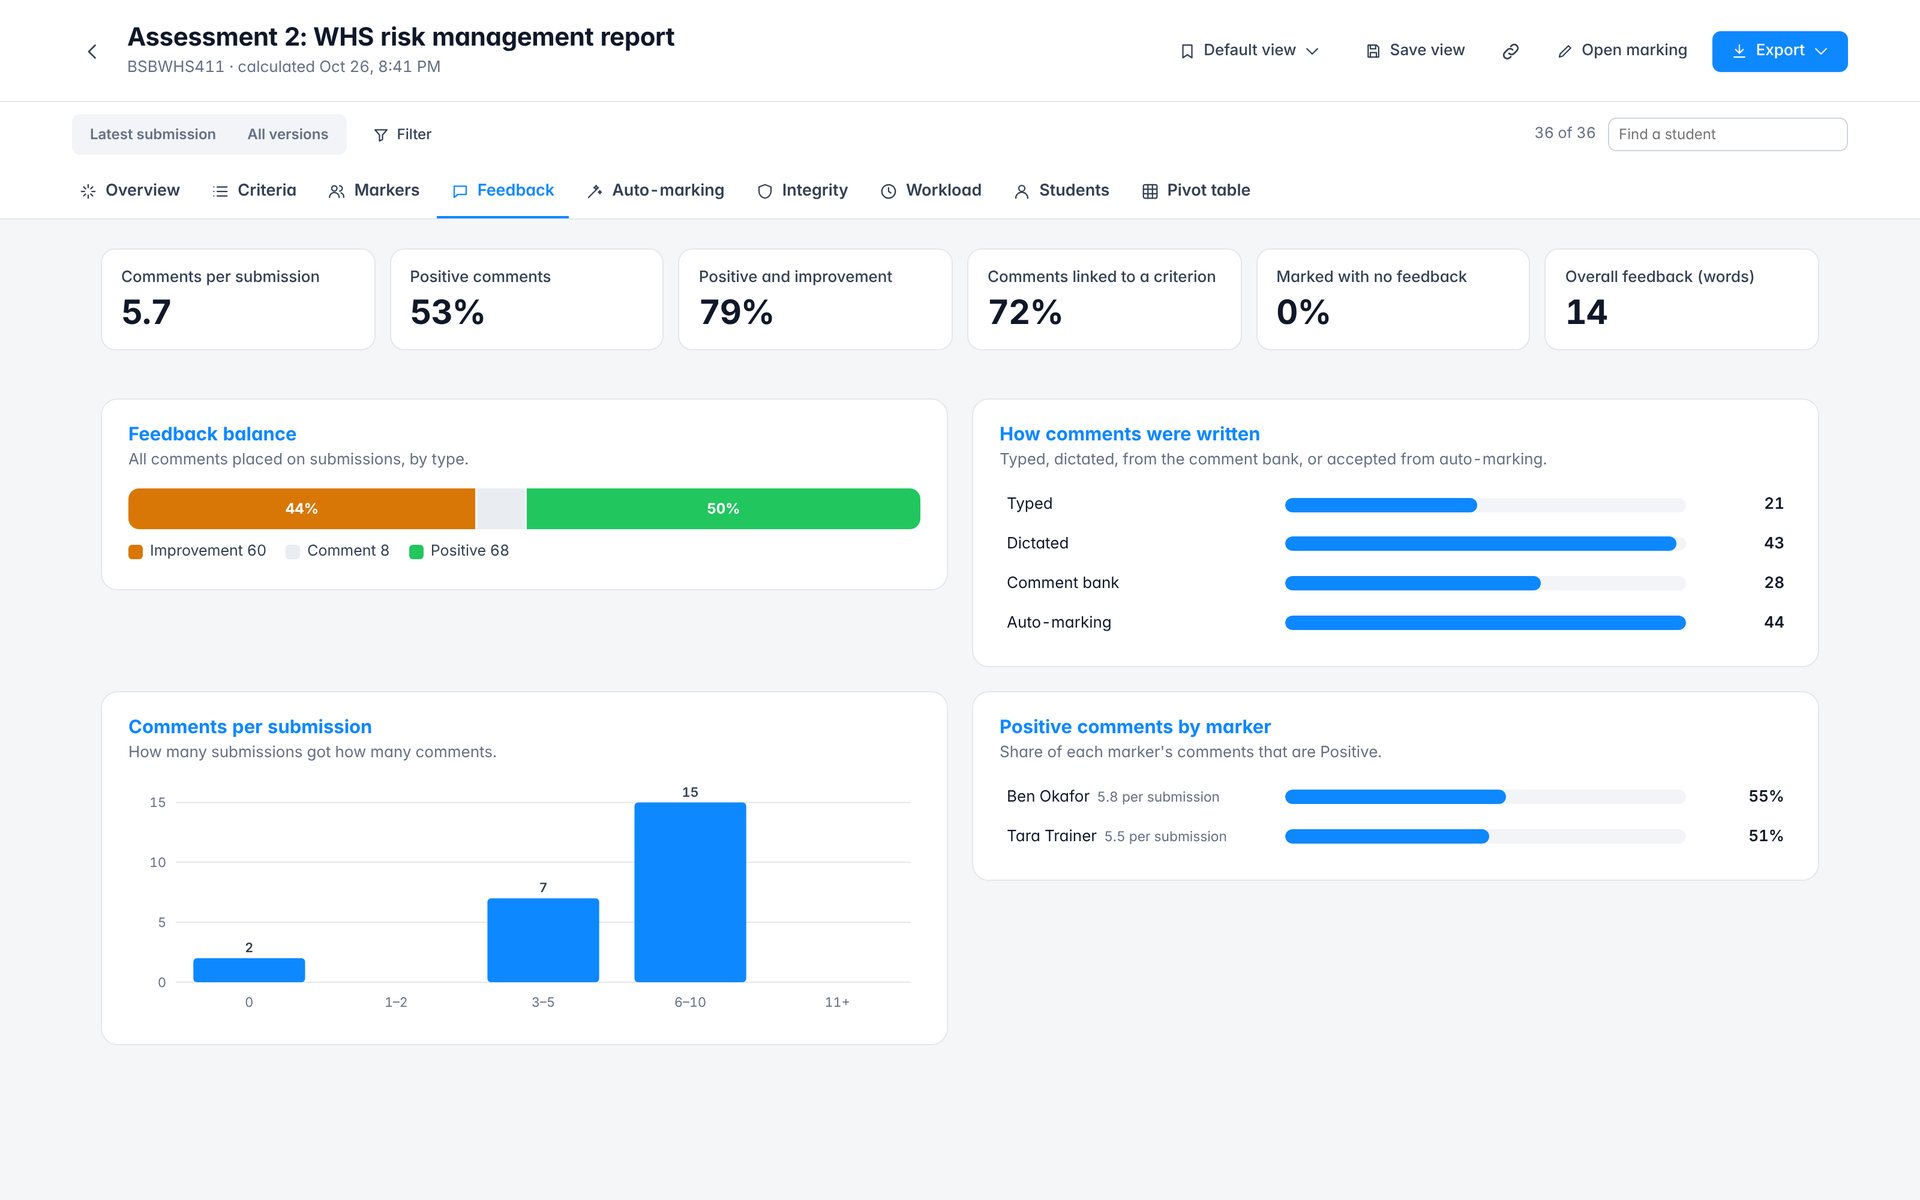Click the floppy disk Save view icon

(1373, 51)
